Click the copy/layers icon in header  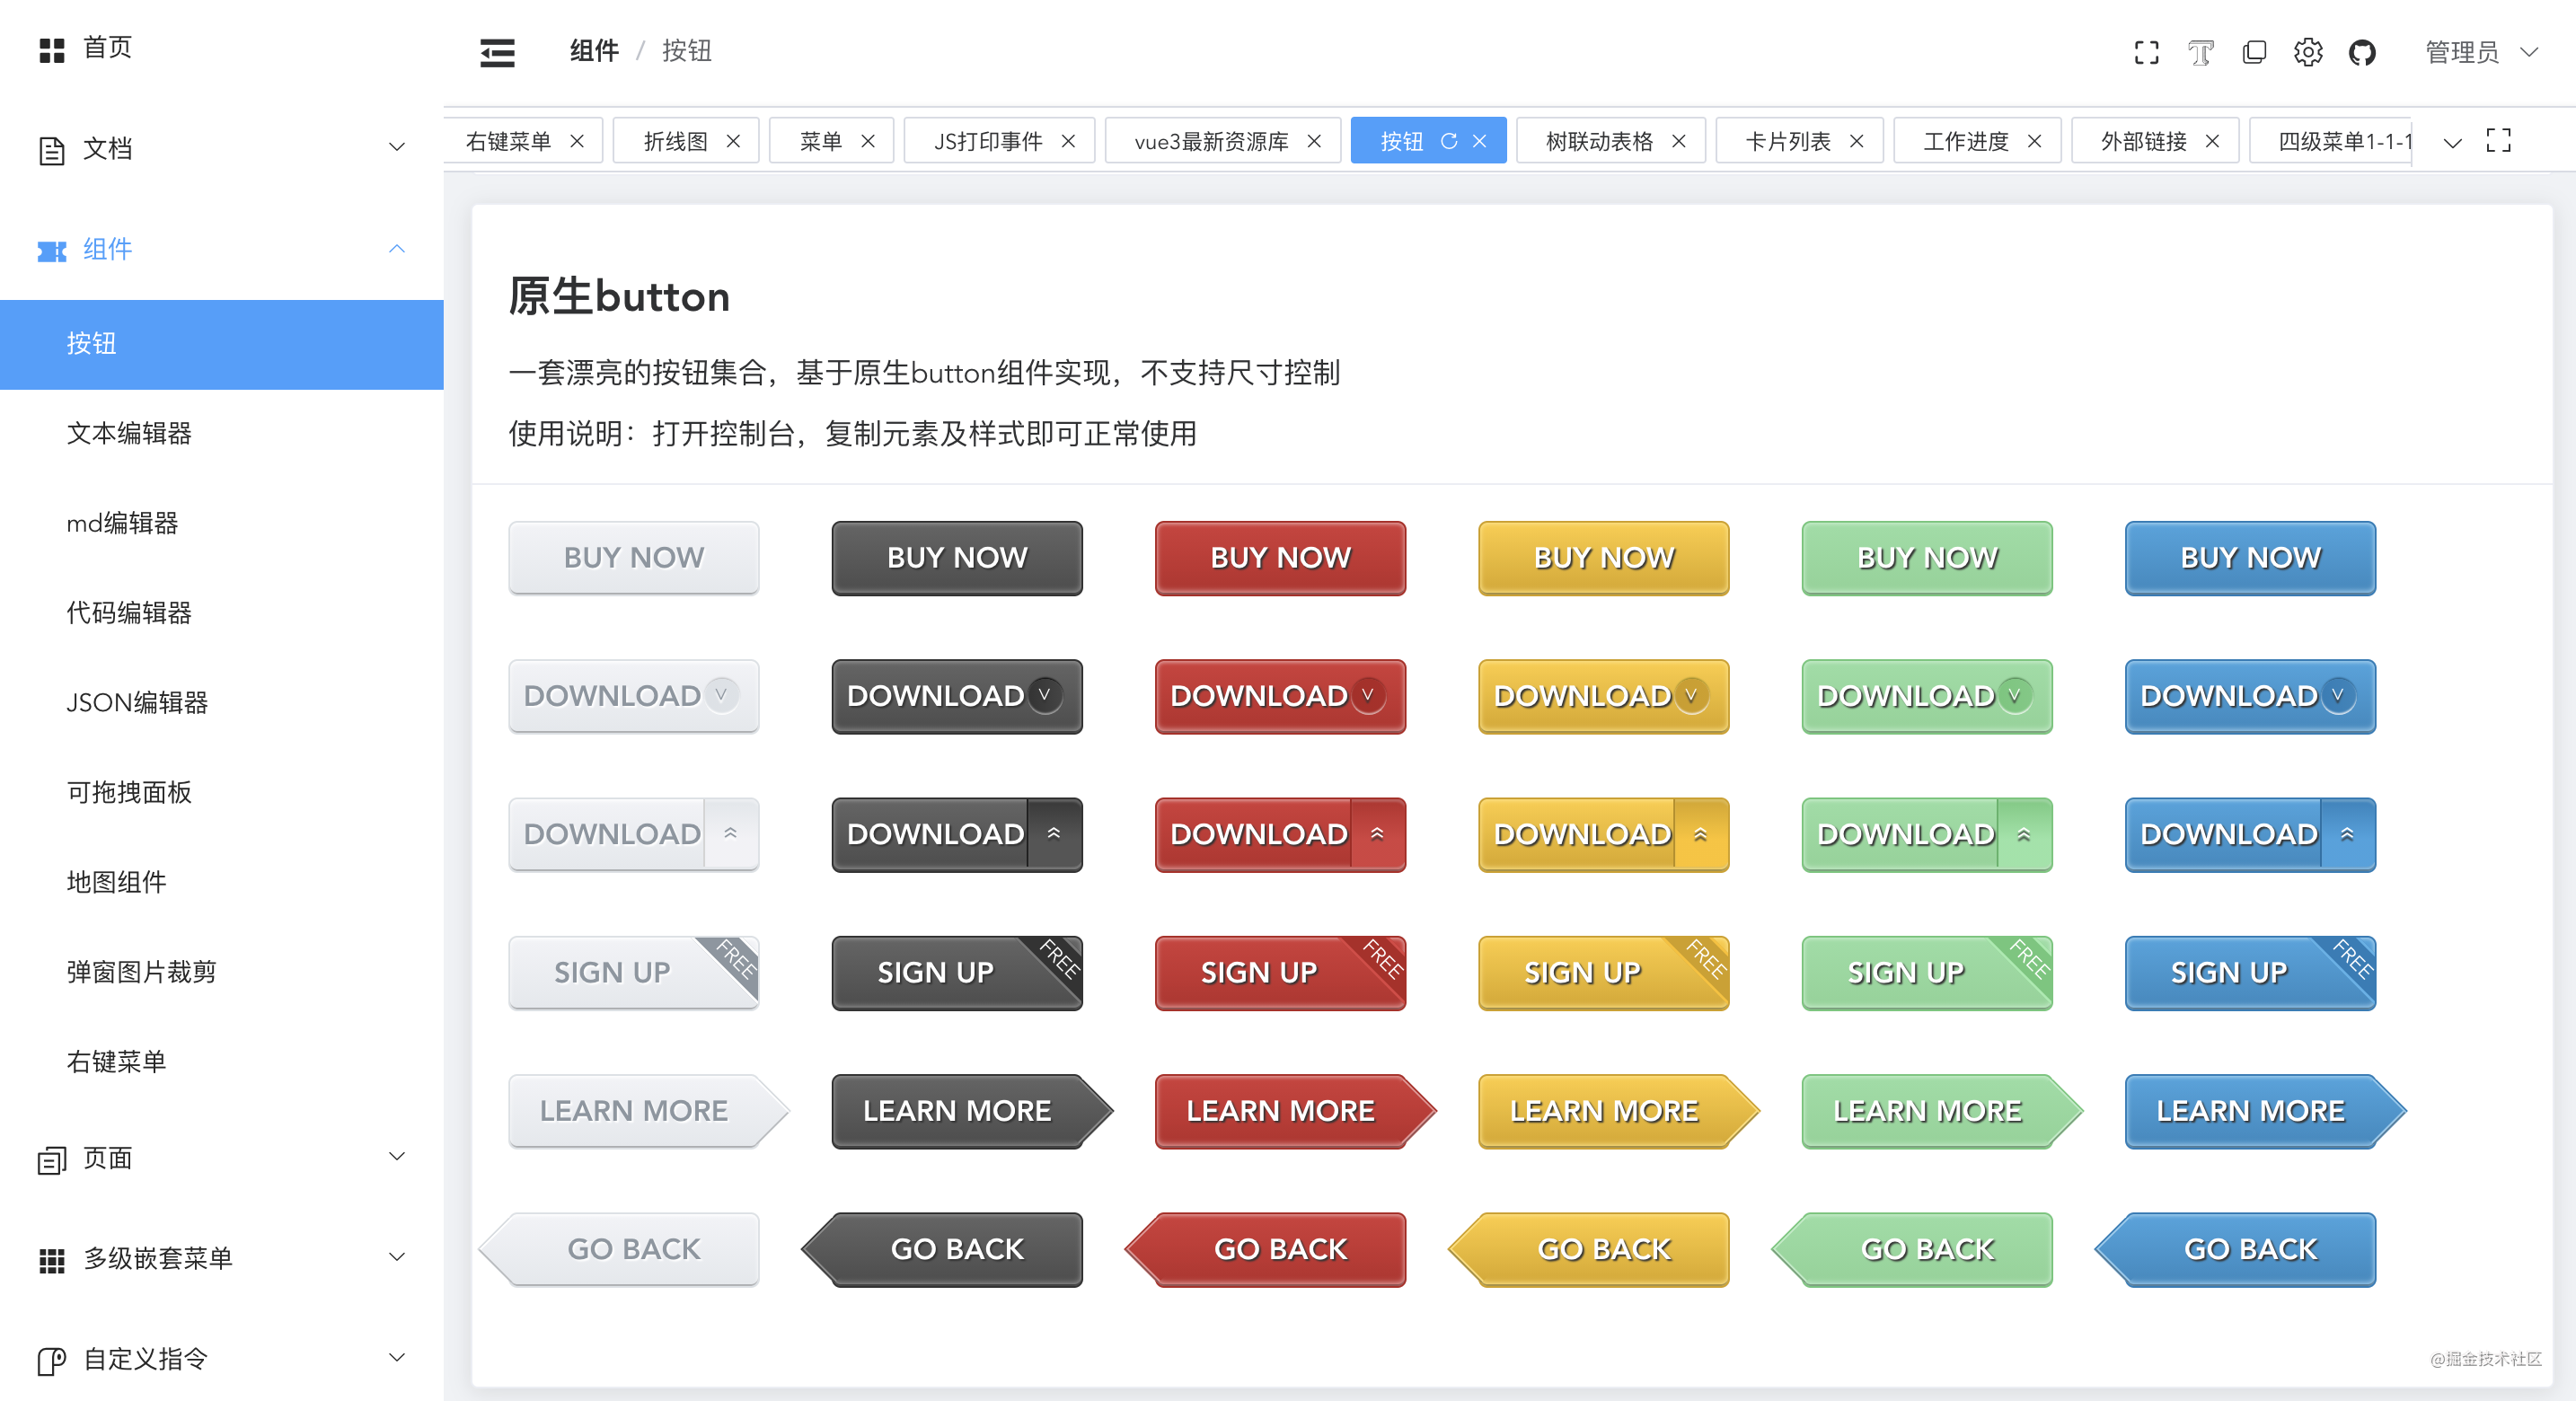point(2254,52)
